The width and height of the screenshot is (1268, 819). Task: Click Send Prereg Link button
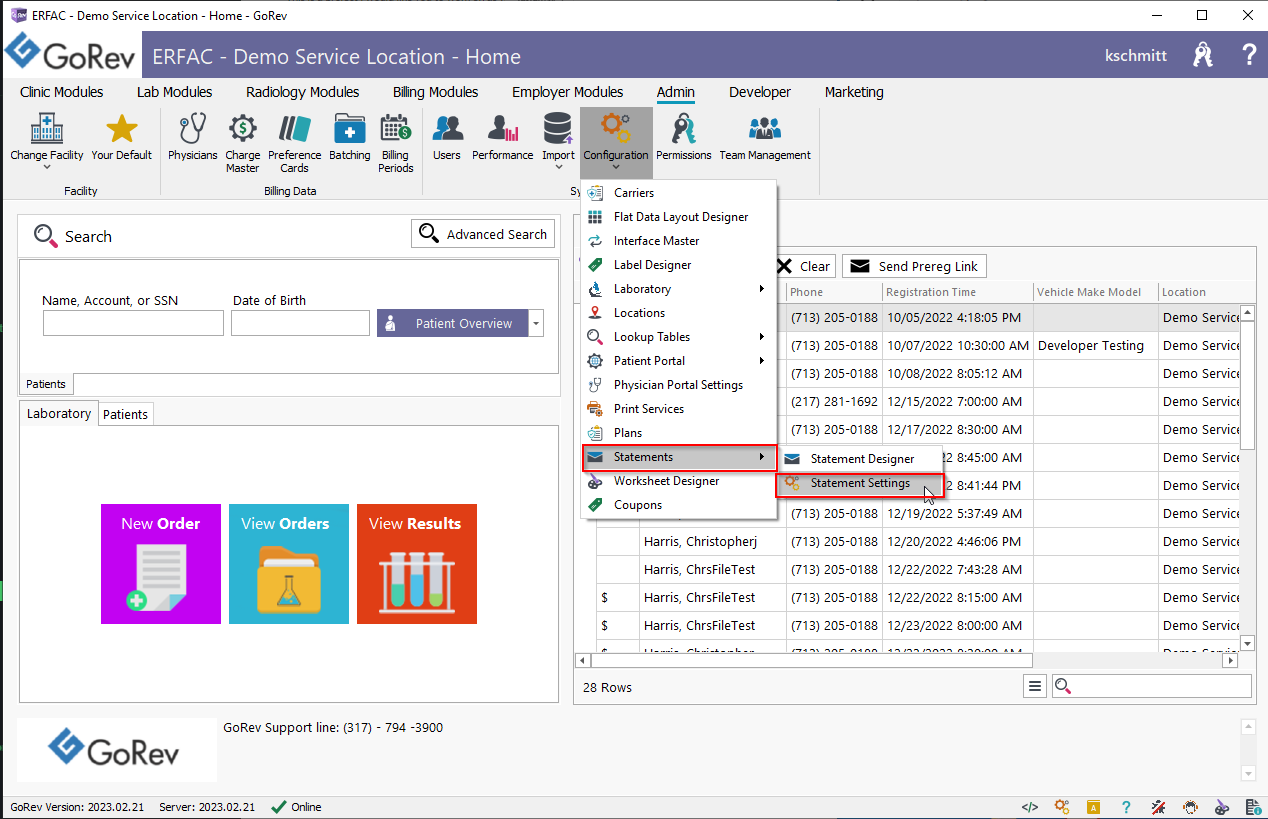coord(914,266)
